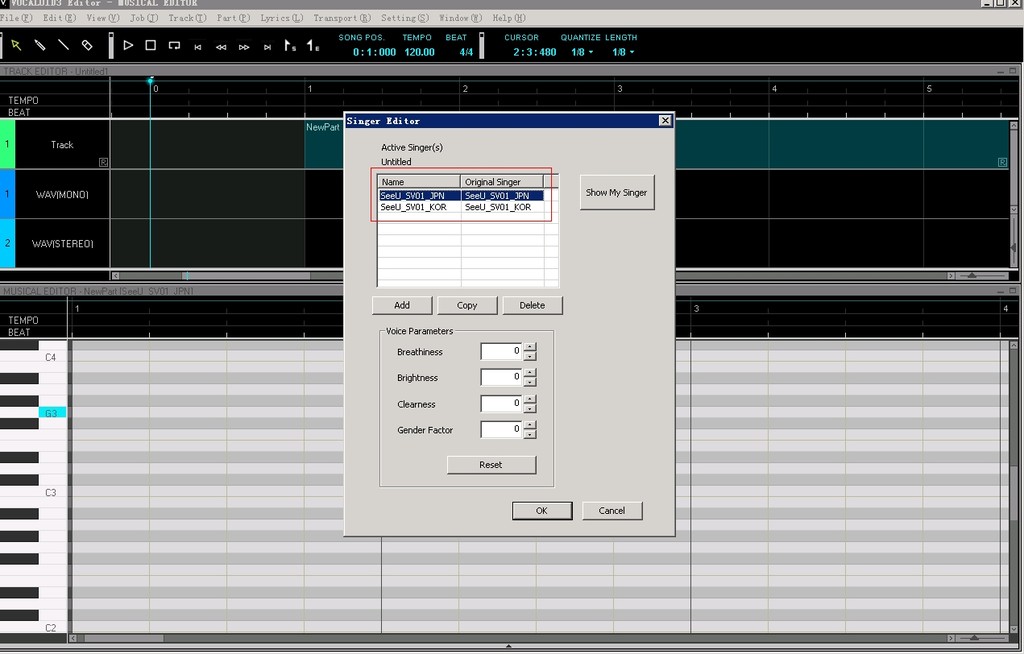Click the Gender Factor value field

[501, 429]
